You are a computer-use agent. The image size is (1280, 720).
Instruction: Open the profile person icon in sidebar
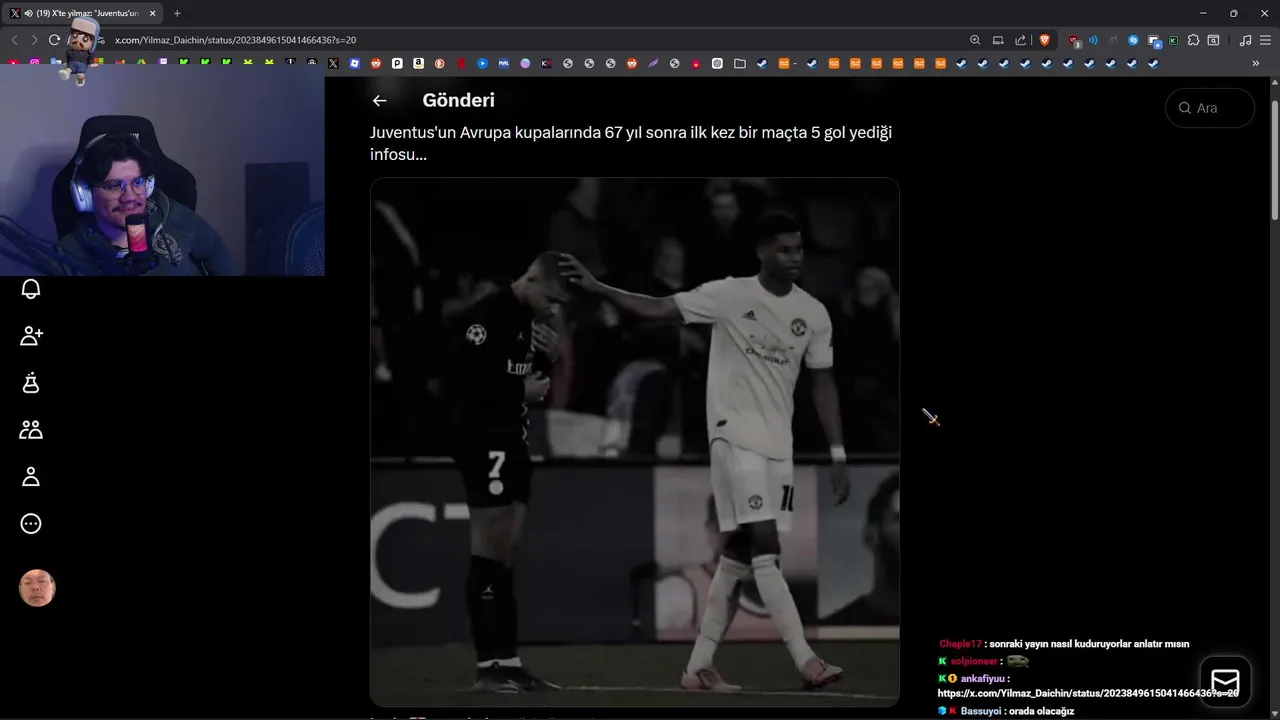[31, 477]
